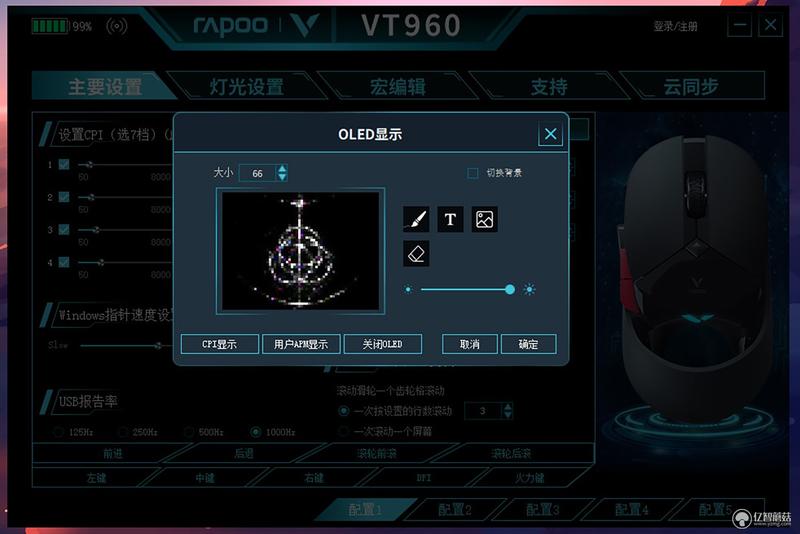Toggle the 切换背景 checkbox

(x=473, y=173)
